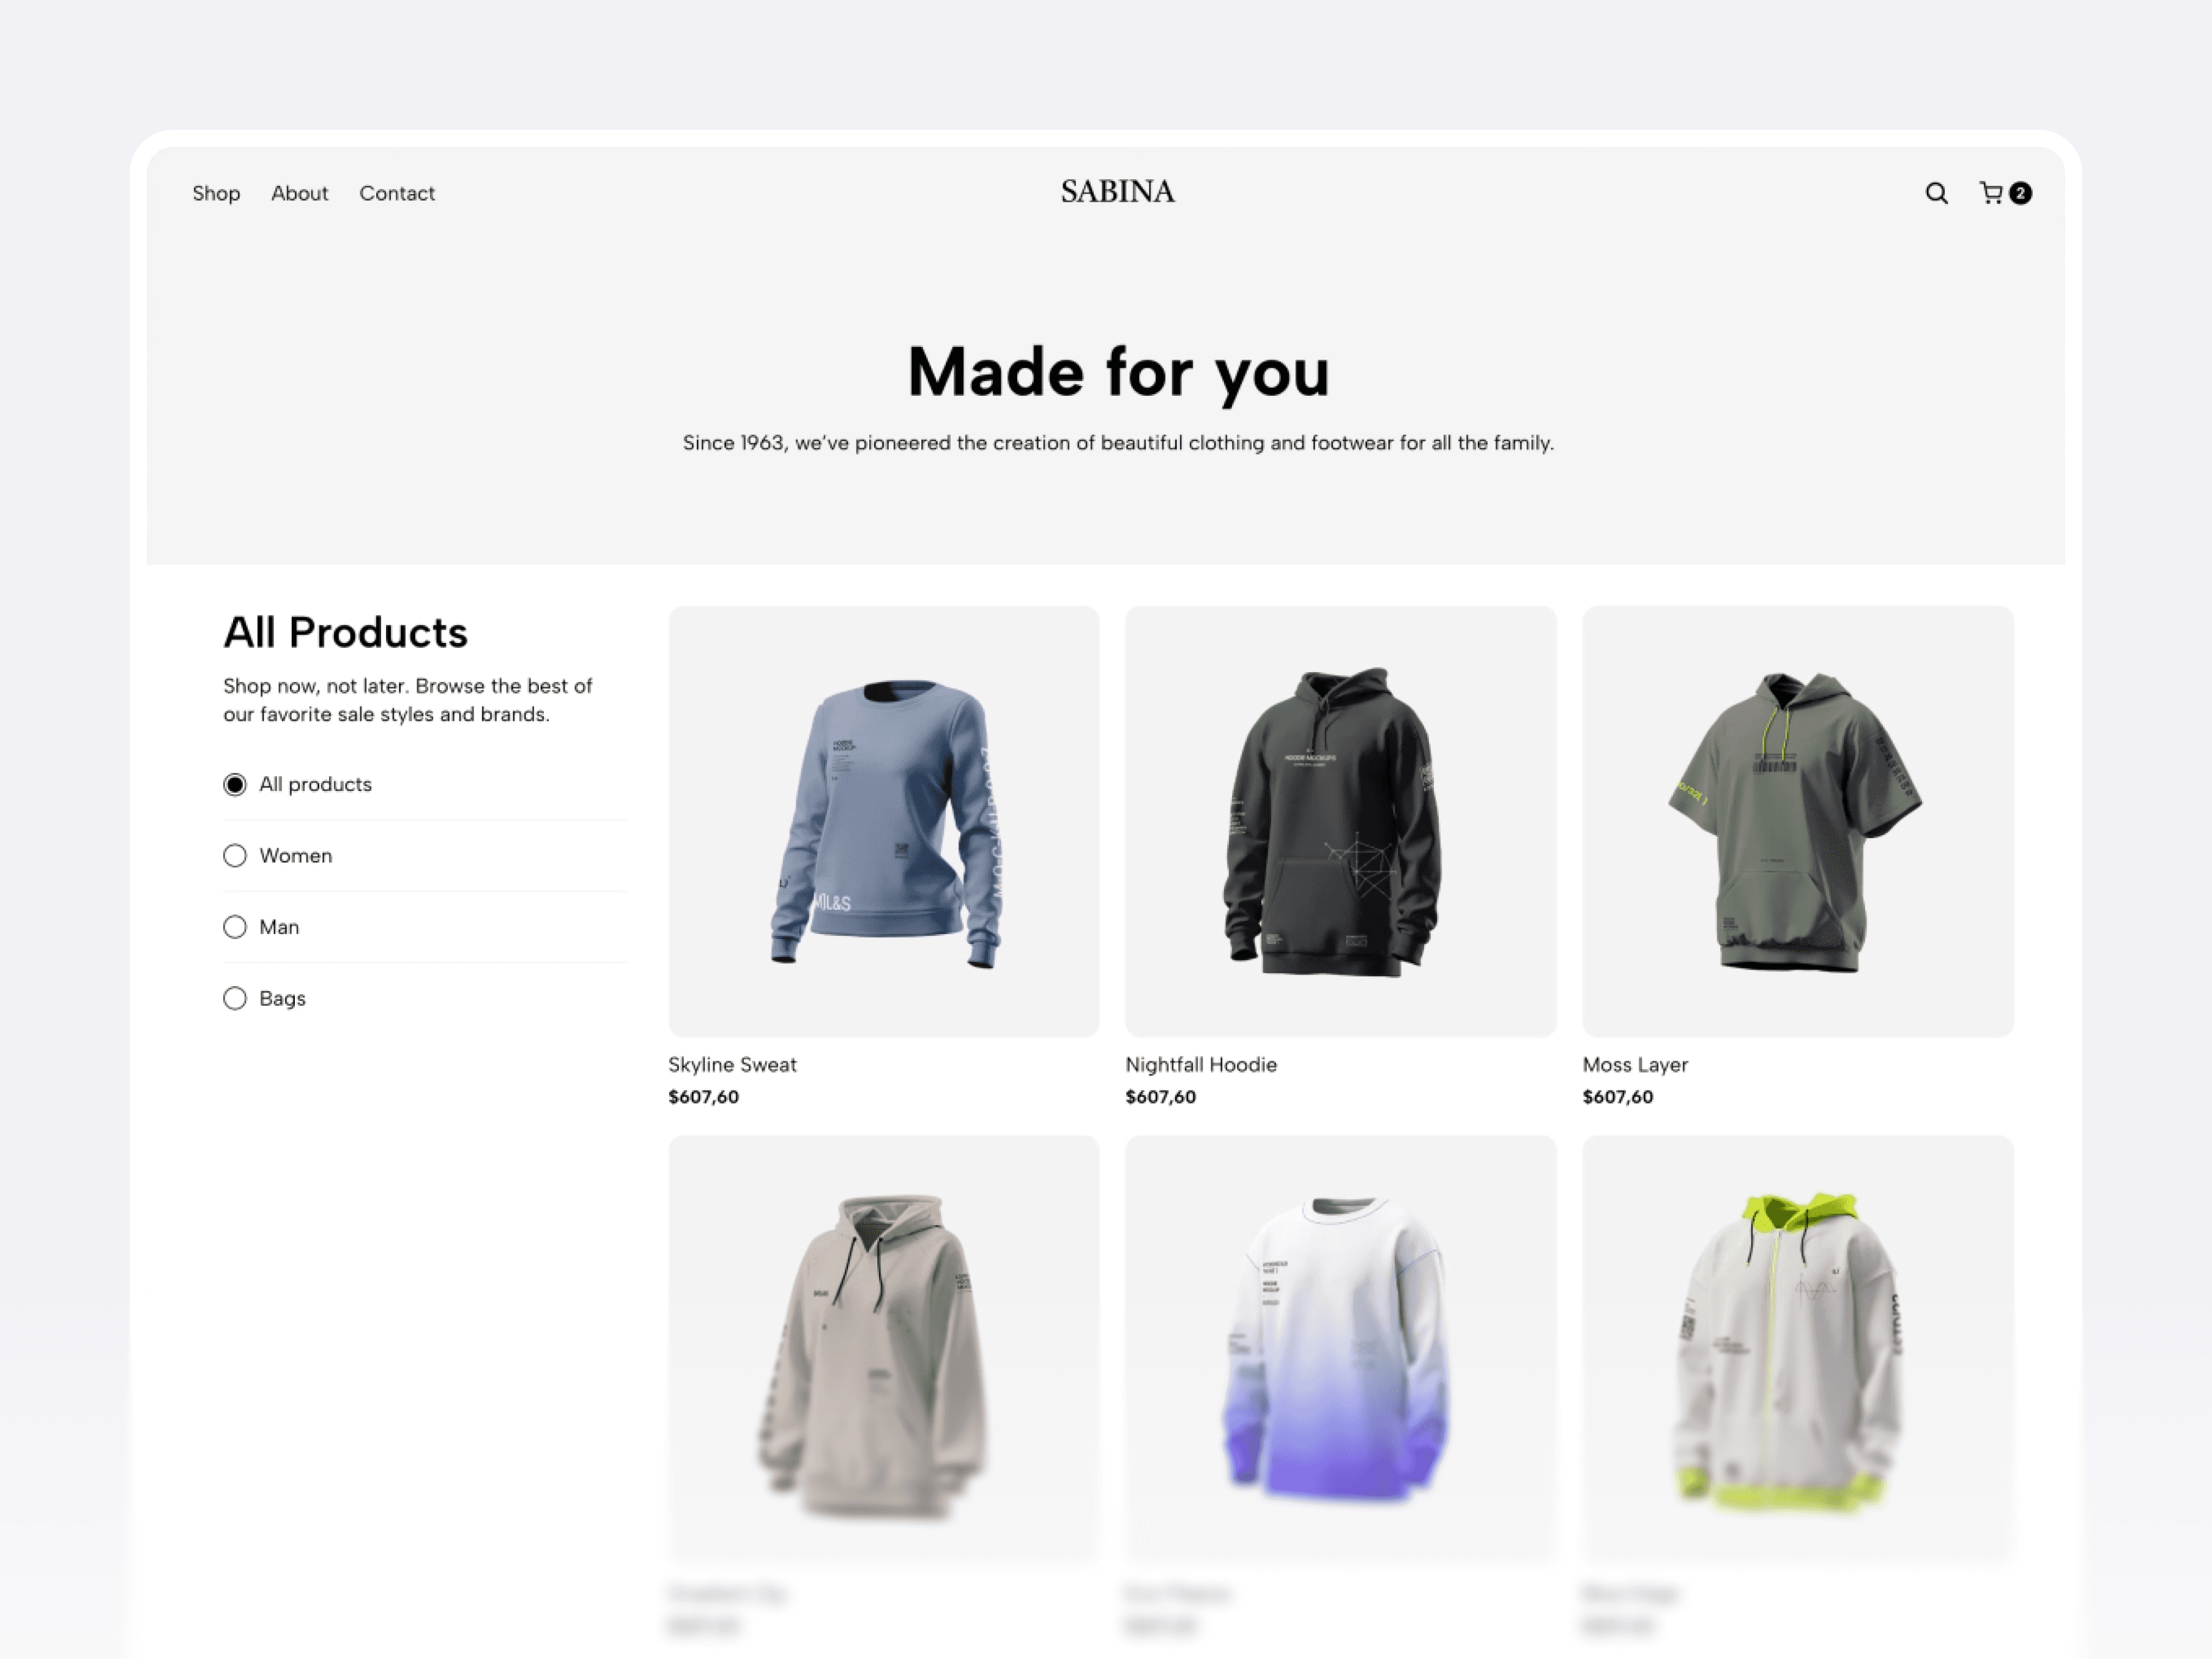Image resolution: width=2212 pixels, height=1659 pixels.
Task: Open the shopping cart icon
Action: click(1991, 192)
